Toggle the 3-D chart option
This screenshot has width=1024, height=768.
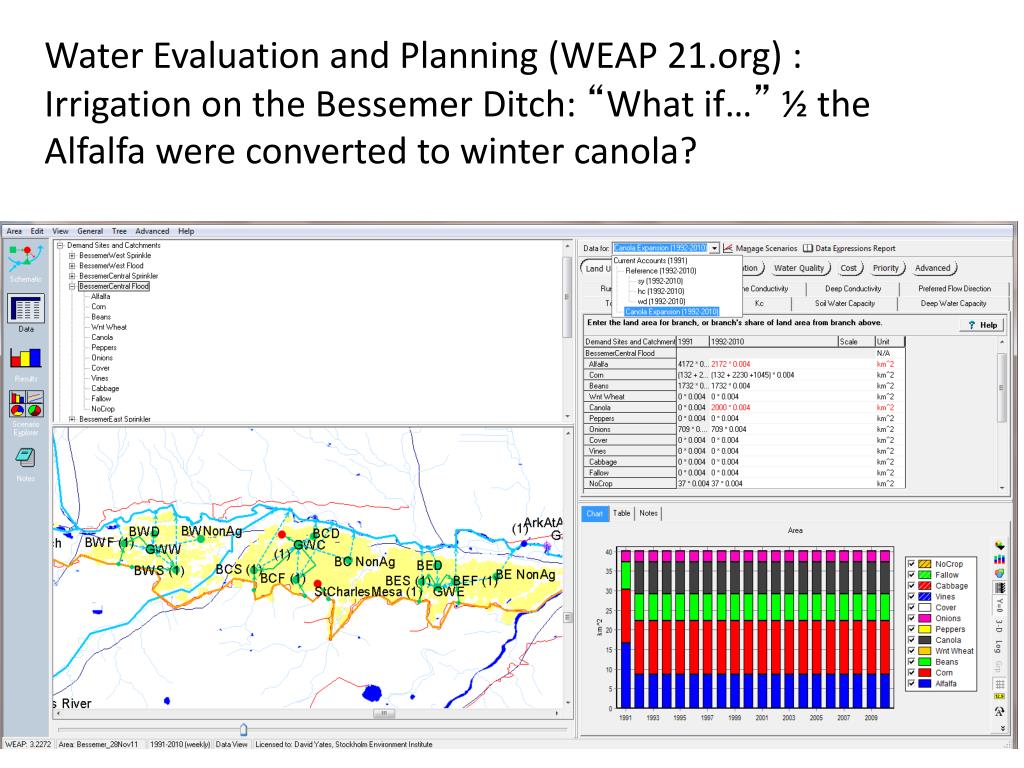pyautogui.click(x=999, y=626)
